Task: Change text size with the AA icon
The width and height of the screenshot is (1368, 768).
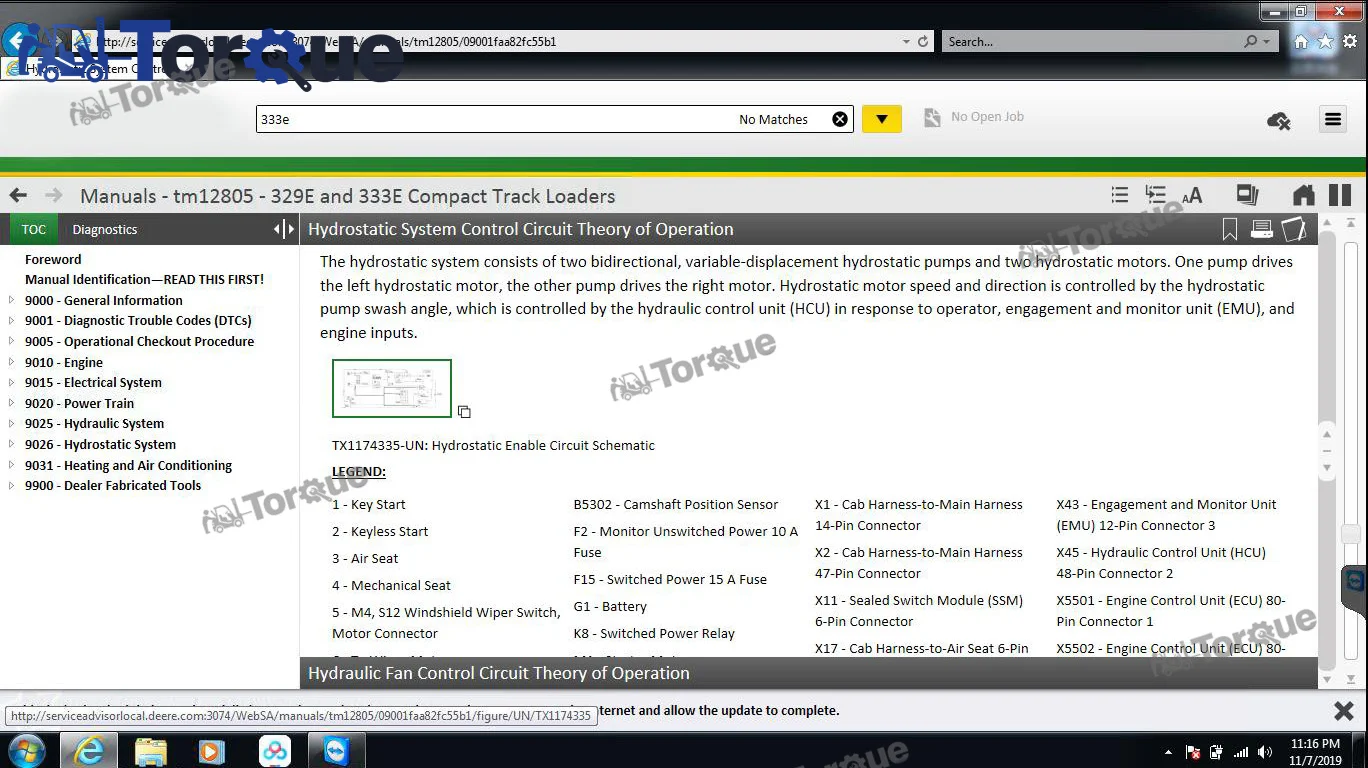Action: pos(1192,196)
